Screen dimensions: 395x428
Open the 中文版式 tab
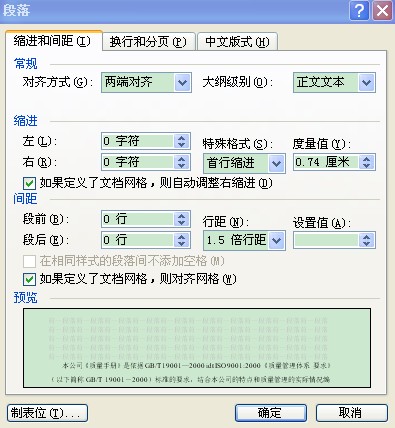coord(237,42)
